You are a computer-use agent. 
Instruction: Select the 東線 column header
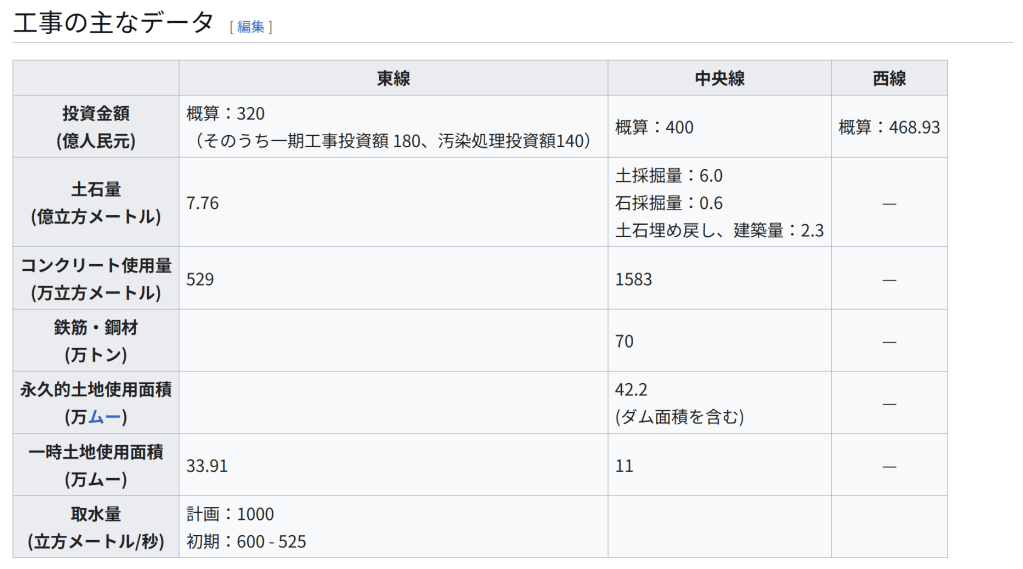click(x=393, y=79)
